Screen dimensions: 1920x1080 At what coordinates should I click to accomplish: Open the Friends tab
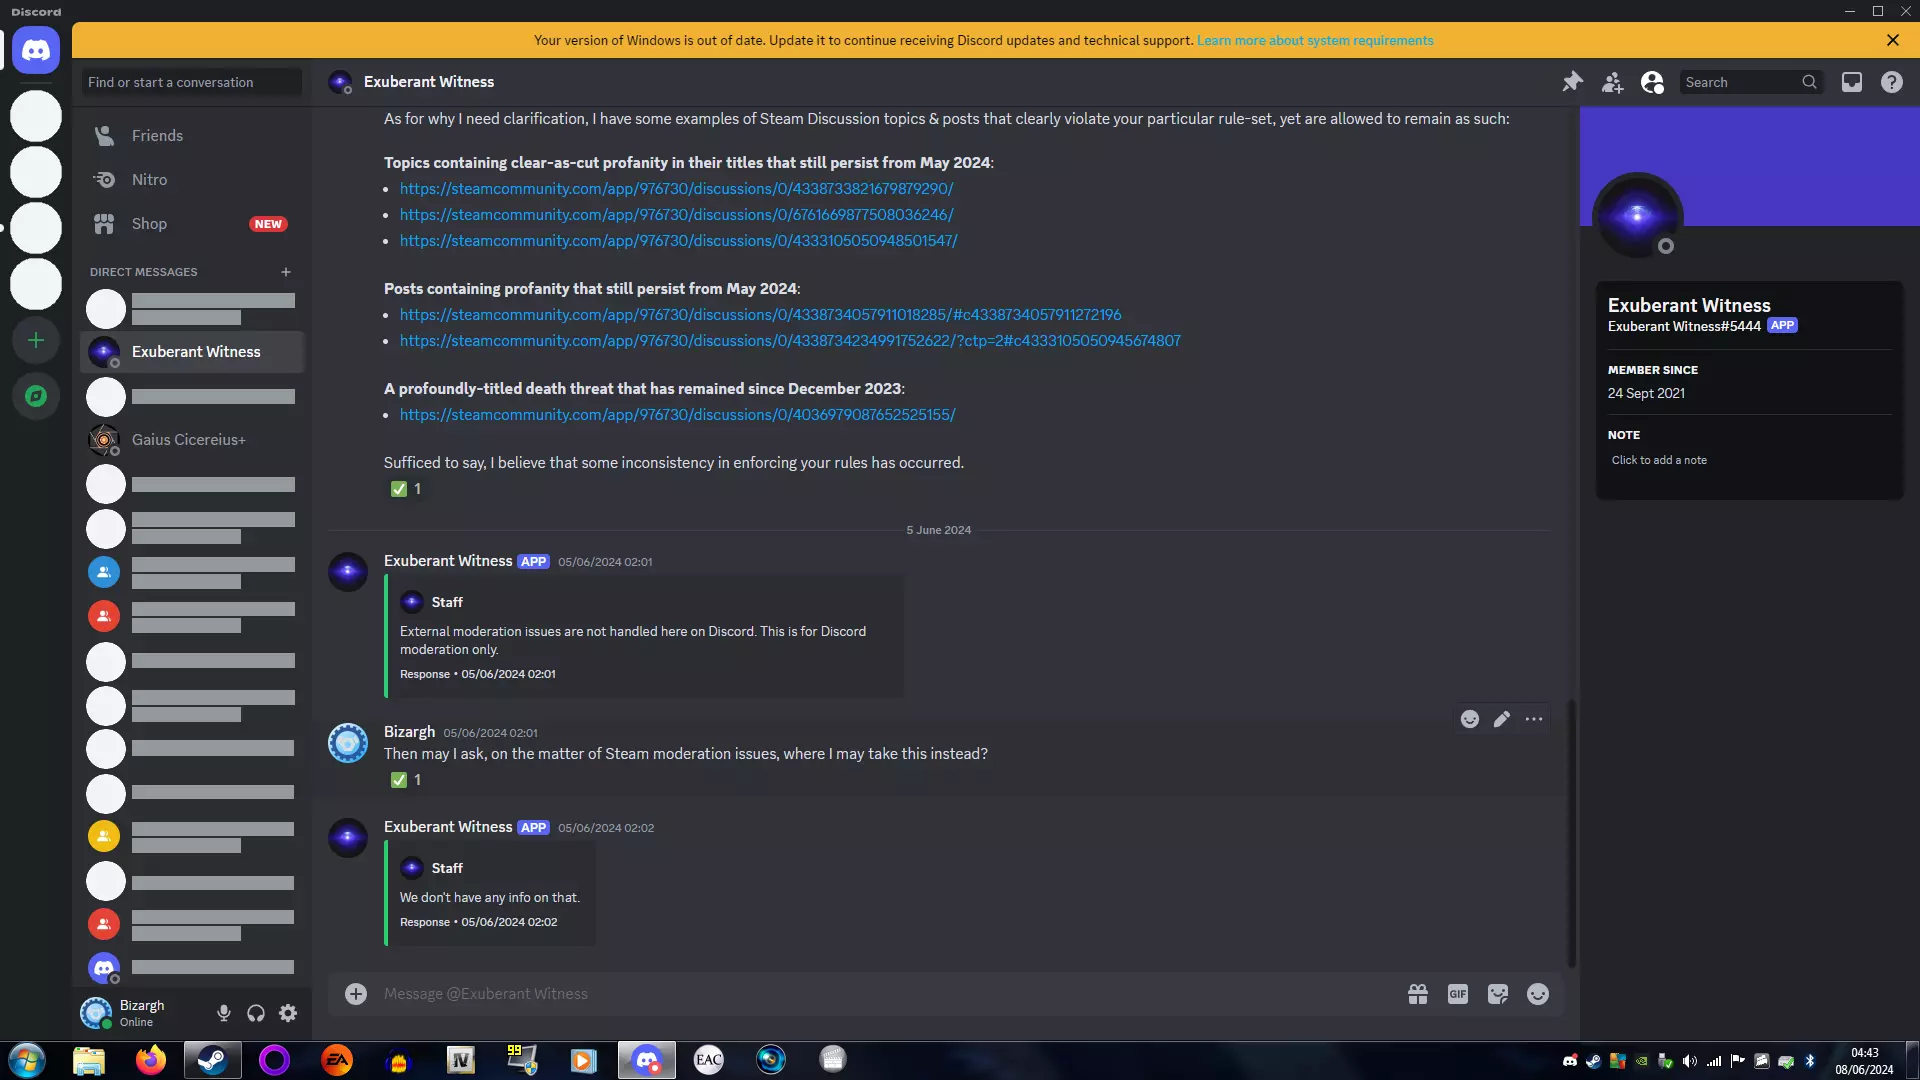click(157, 136)
